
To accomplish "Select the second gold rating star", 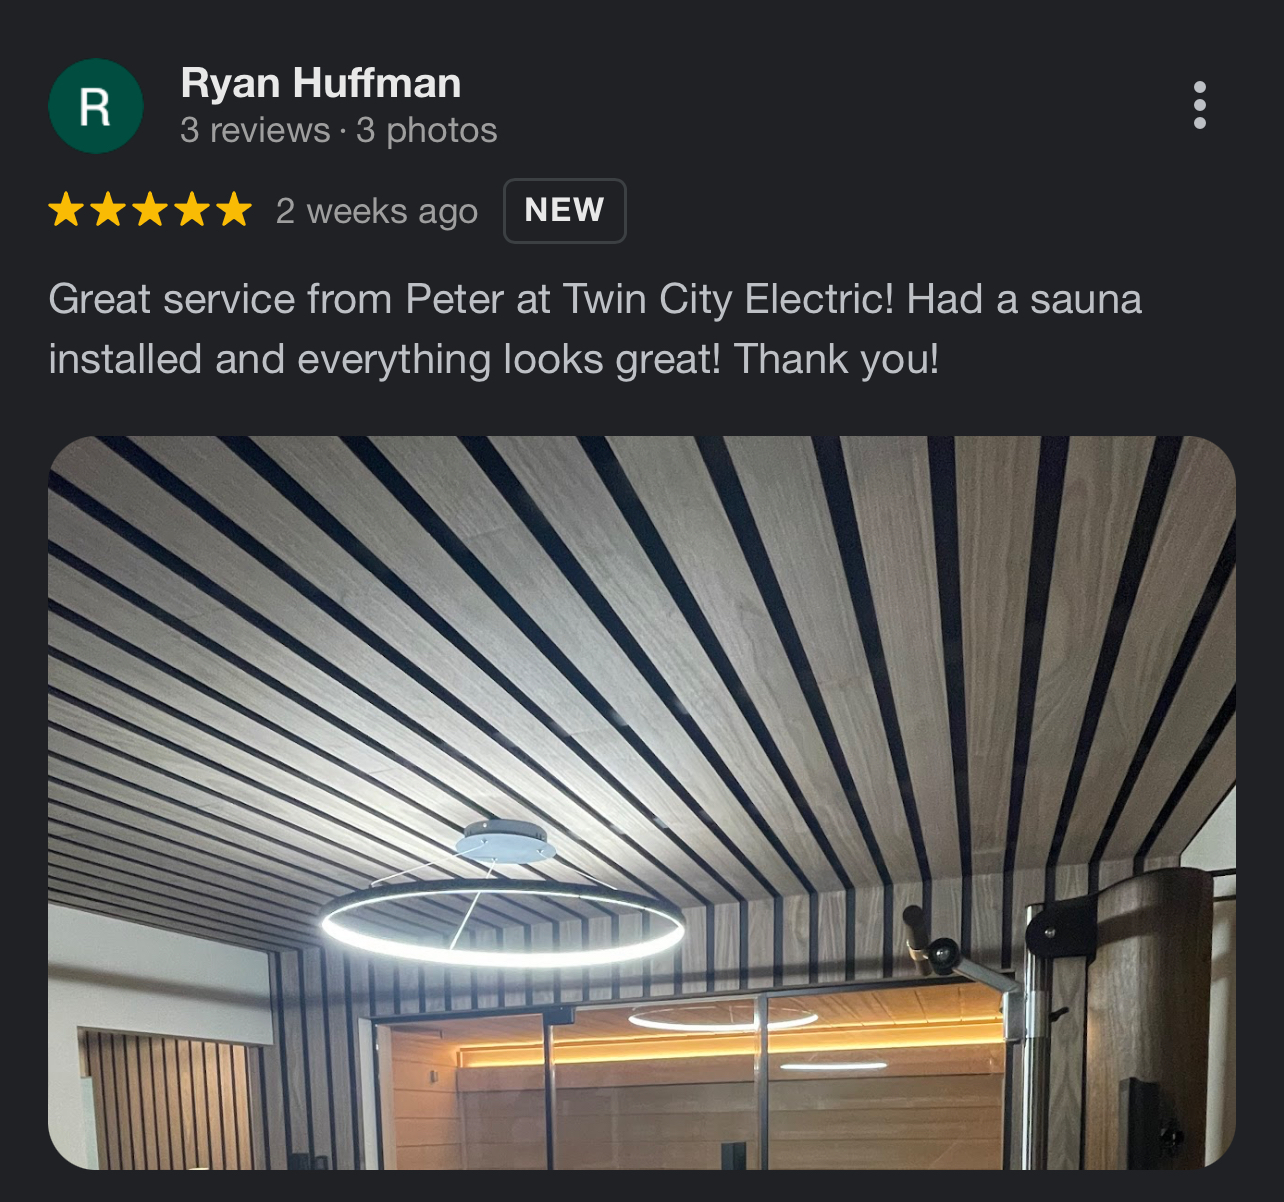I will point(108,210).
